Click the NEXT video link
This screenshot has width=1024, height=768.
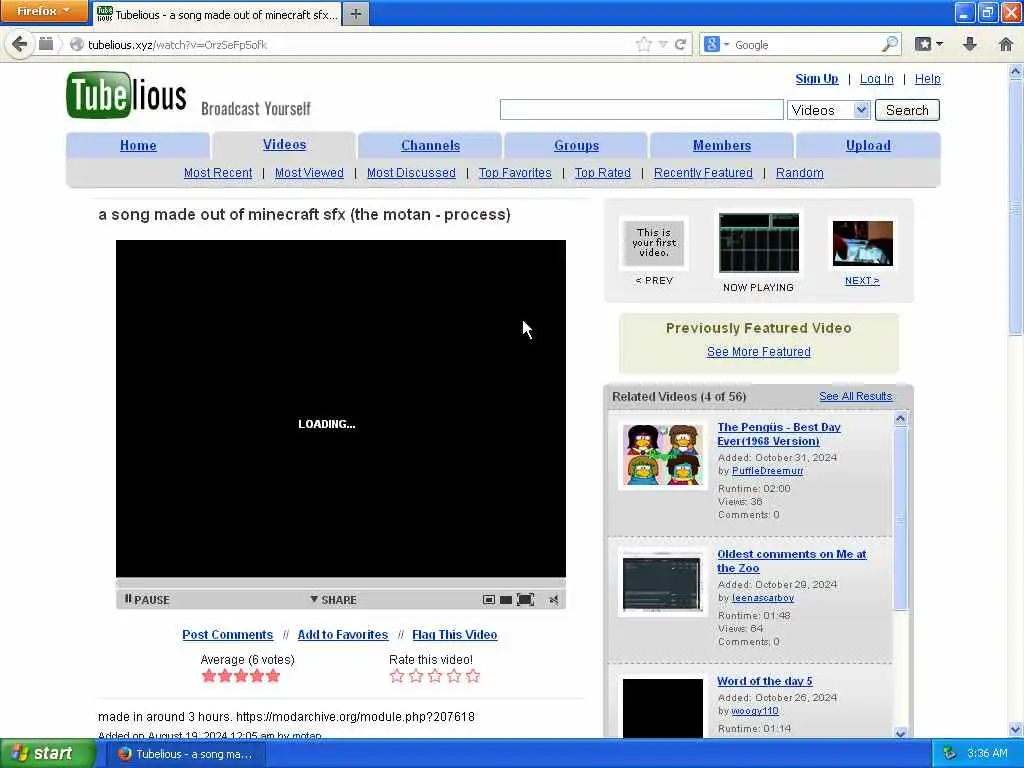[x=862, y=281]
